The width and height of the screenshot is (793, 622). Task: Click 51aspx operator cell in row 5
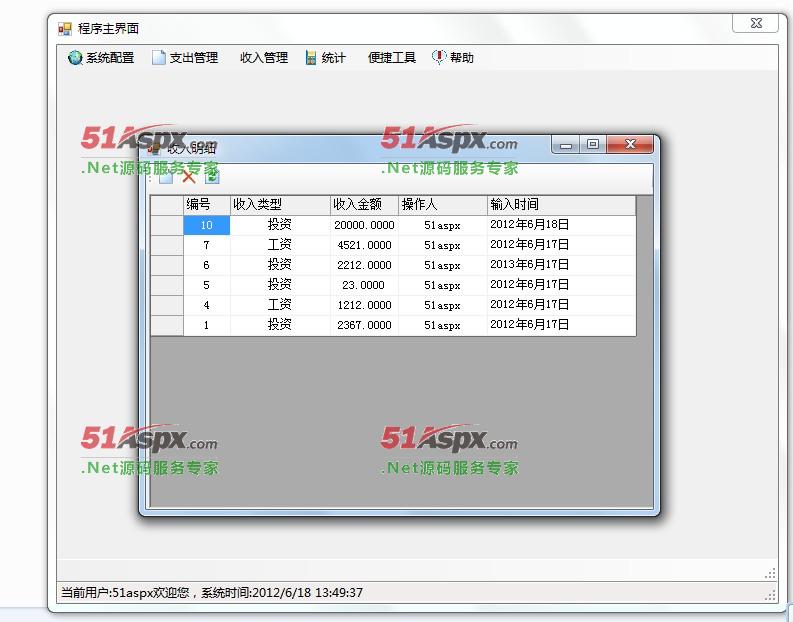(x=443, y=285)
